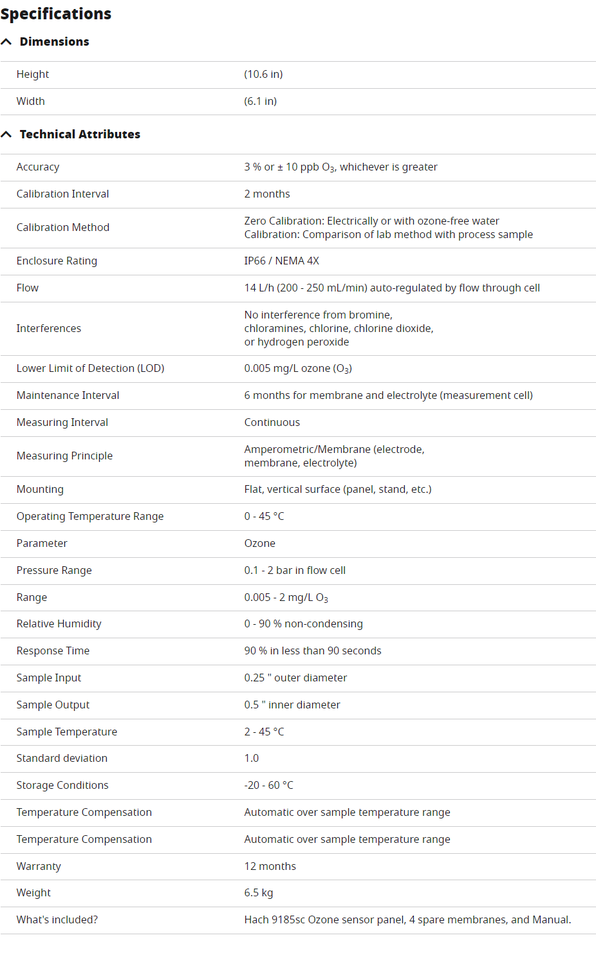The height and width of the screenshot is (960, 596).
Task: Select the Flow specification value
Action: point(392,288)
